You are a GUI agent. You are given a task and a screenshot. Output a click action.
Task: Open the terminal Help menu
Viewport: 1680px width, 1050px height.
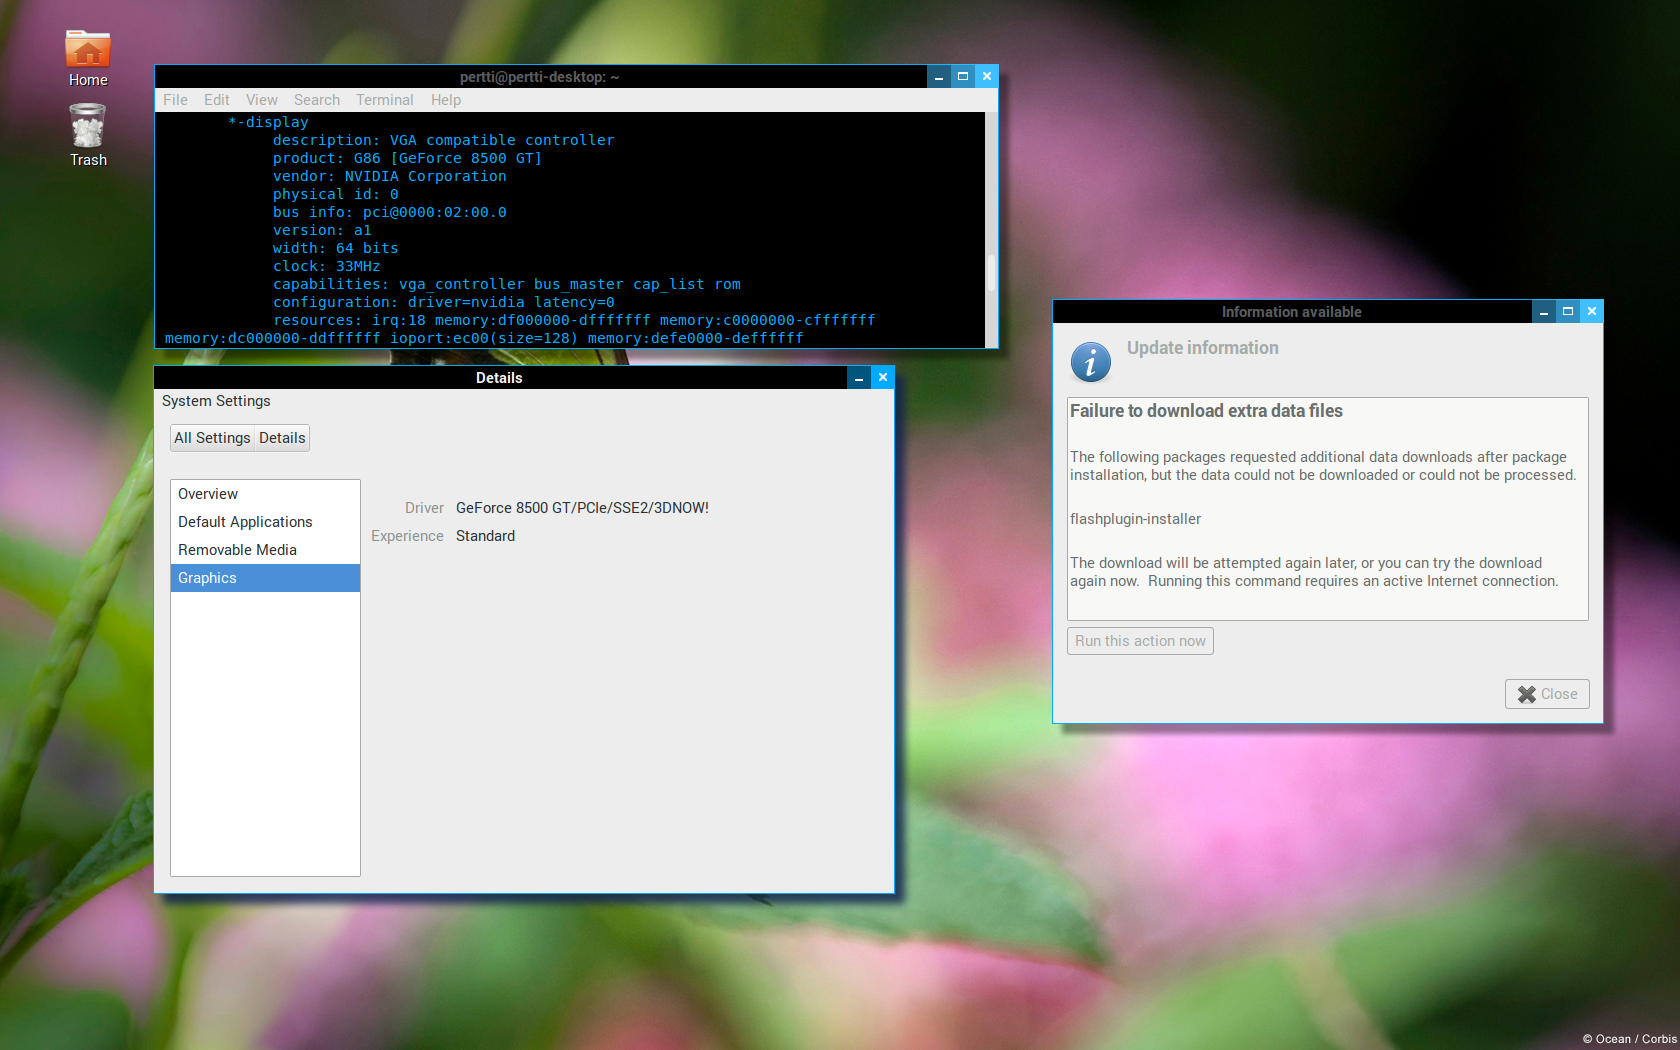pyautogui.click(x=446, y=100)
